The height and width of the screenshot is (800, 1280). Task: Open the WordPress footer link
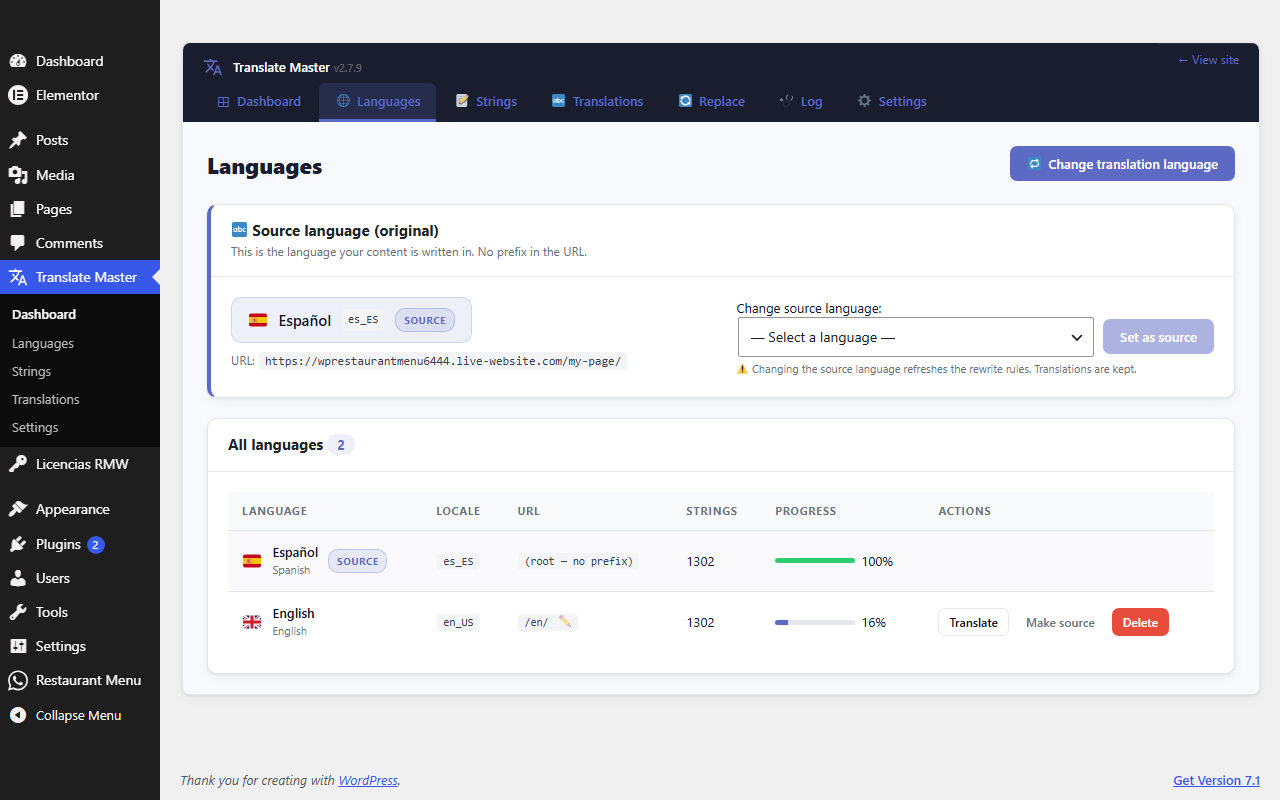368,780
